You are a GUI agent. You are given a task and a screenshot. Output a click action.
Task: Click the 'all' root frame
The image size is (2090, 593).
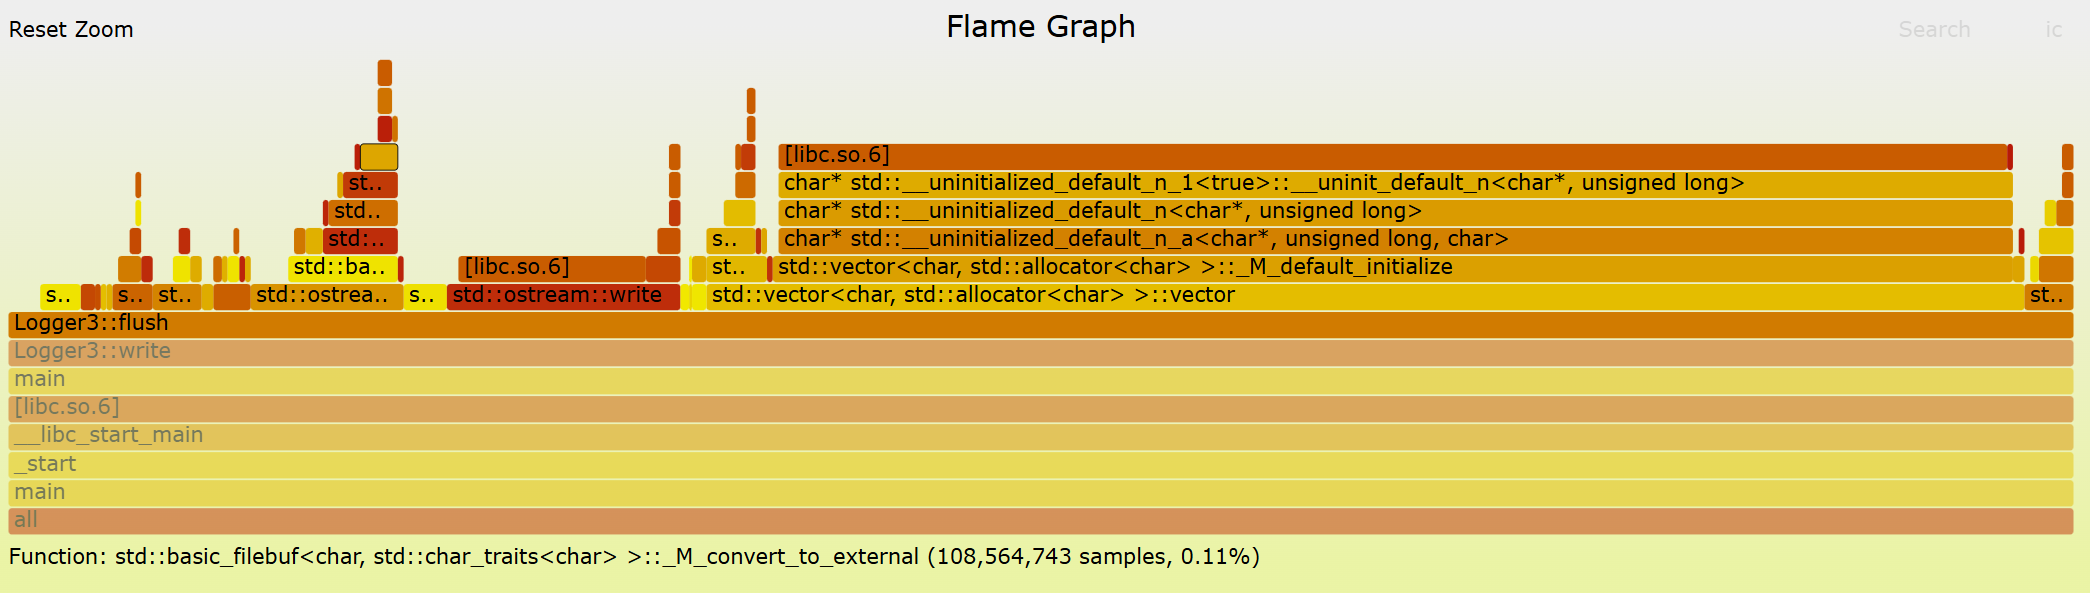[1040, 520]
